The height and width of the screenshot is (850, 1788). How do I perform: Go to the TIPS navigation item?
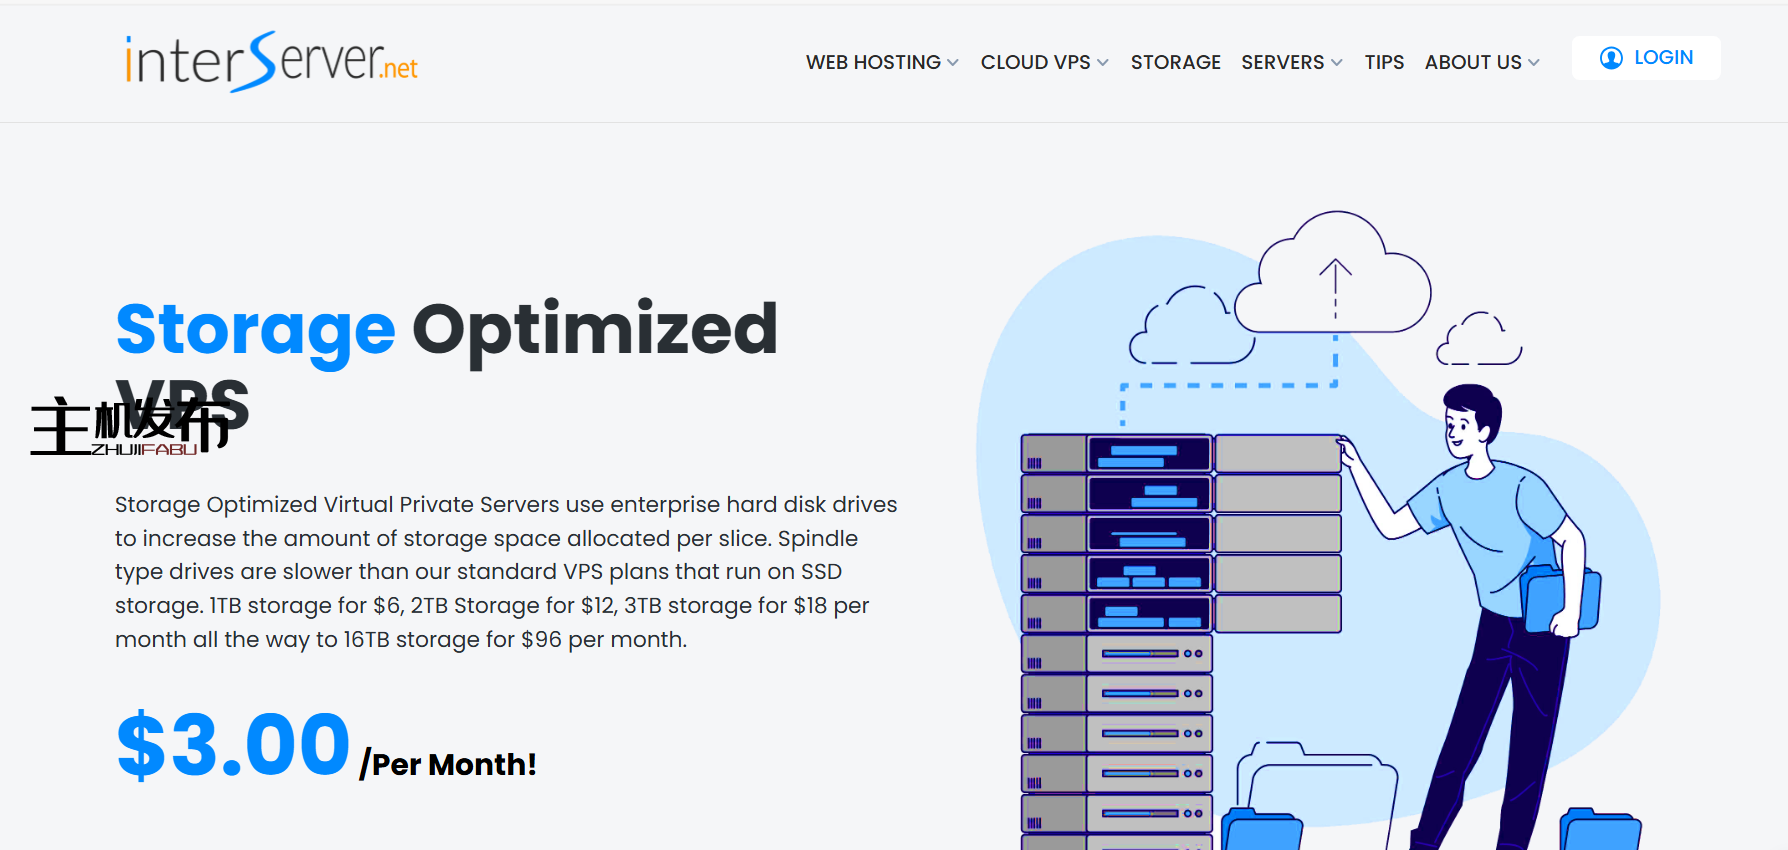pos(1384,63)
